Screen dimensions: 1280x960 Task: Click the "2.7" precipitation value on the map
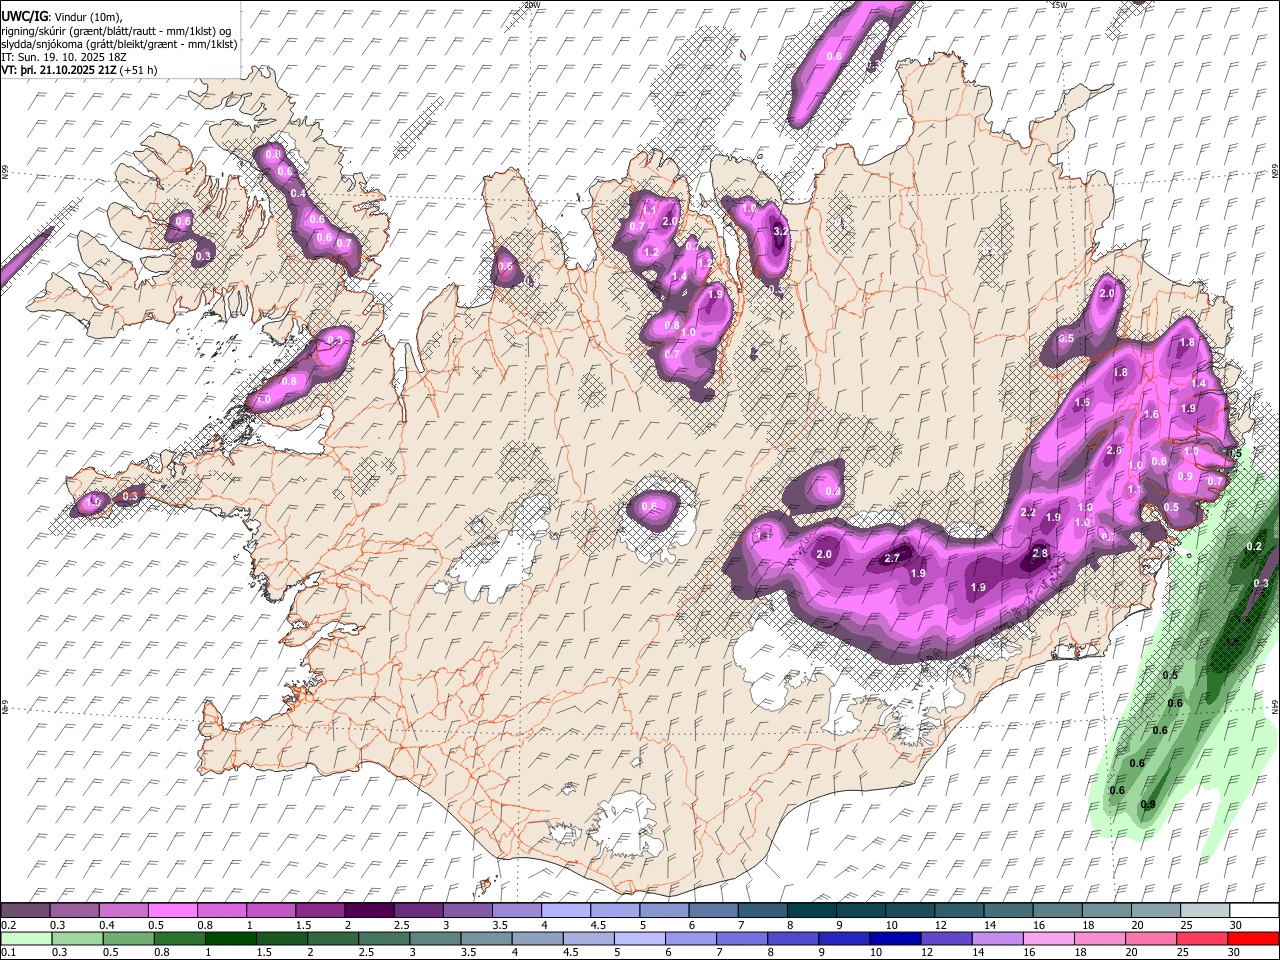[x=893, y=558]
